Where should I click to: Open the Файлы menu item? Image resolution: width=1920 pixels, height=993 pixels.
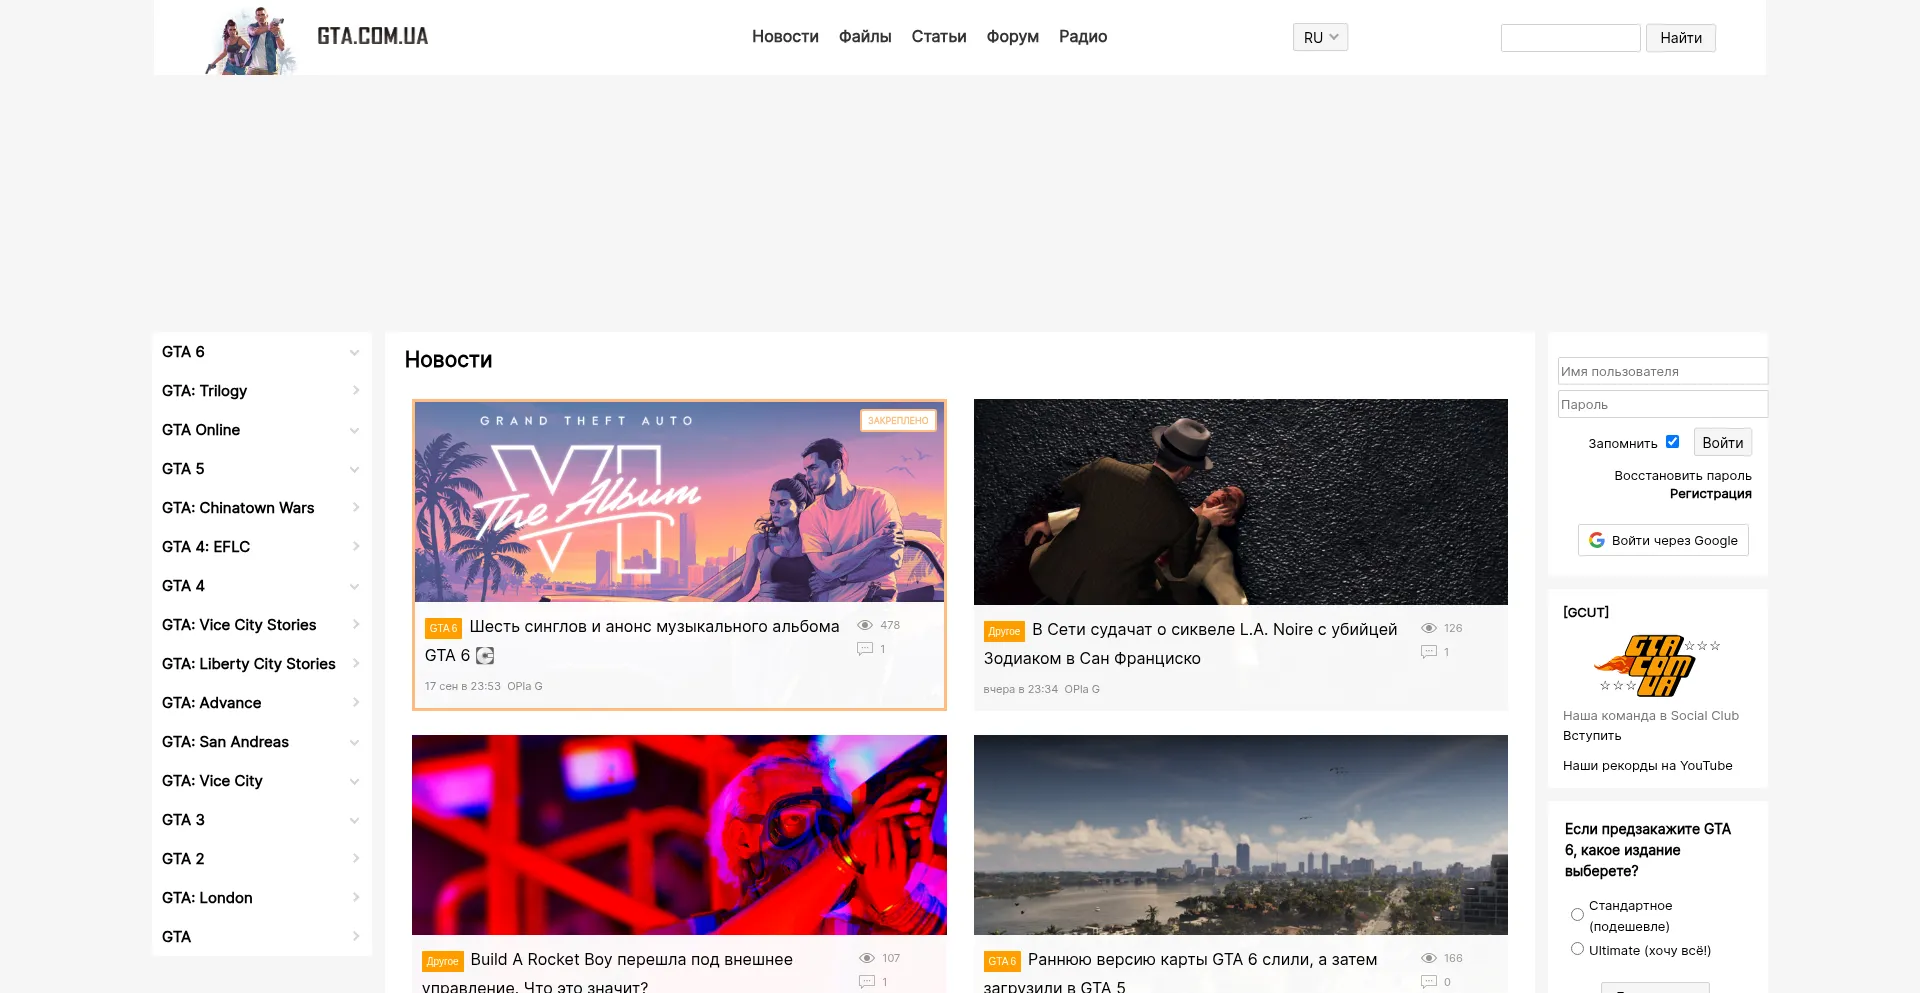tap(865, 37)
